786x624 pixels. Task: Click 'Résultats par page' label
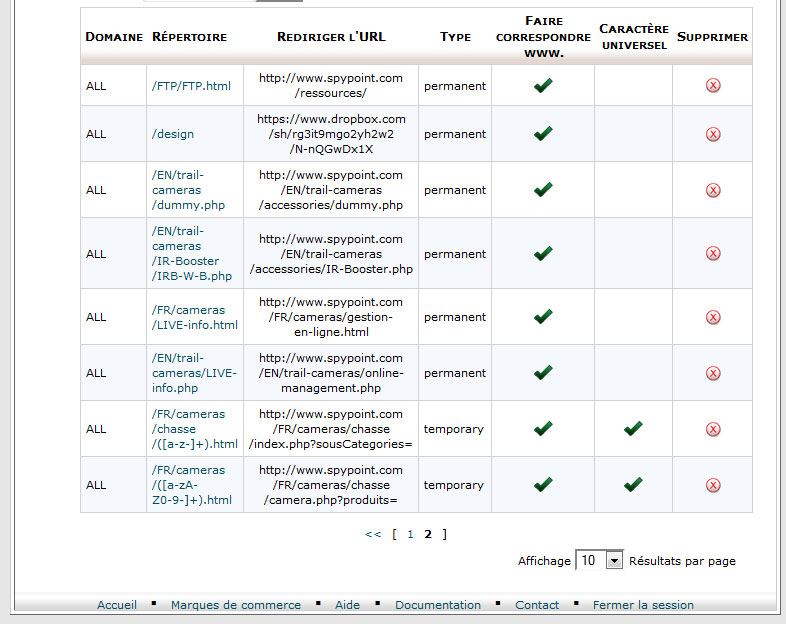(682, 561)
